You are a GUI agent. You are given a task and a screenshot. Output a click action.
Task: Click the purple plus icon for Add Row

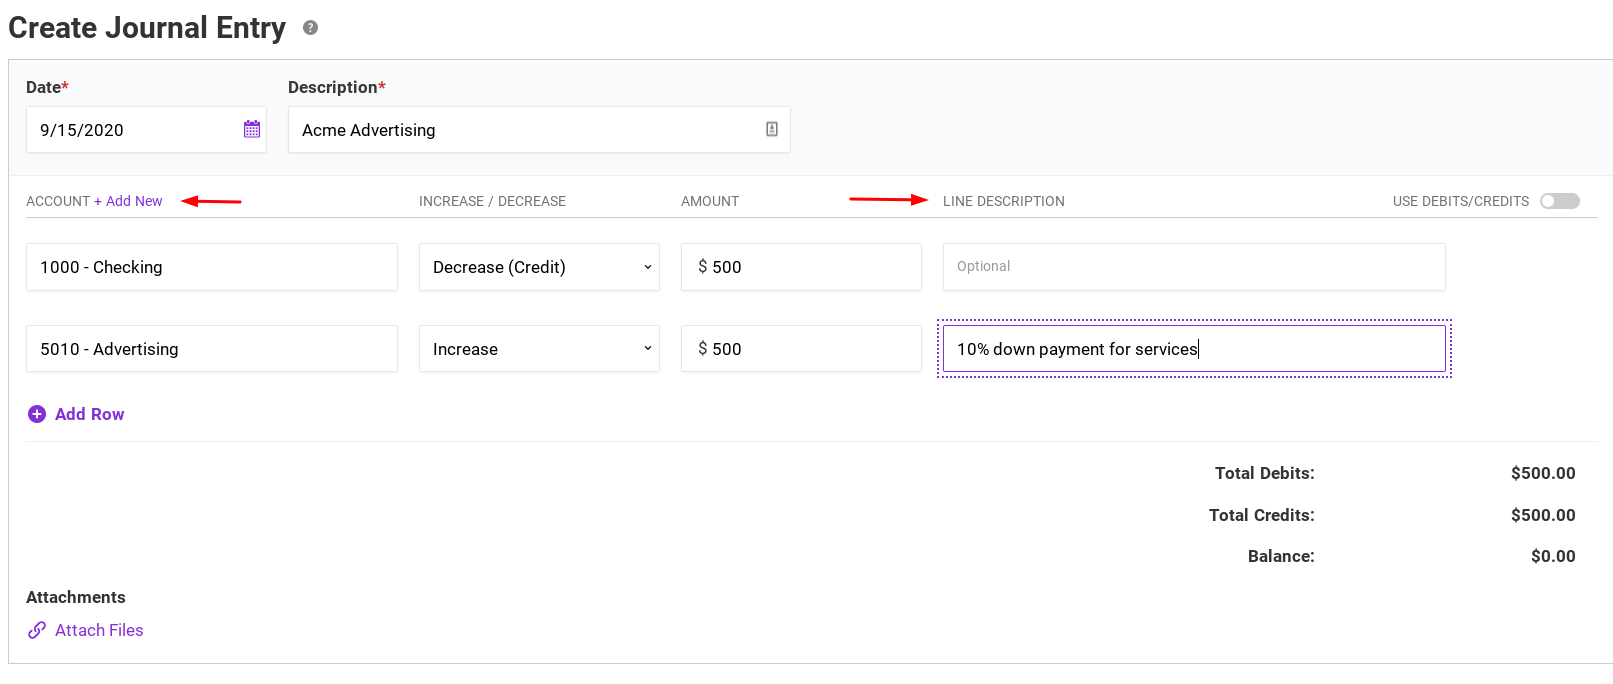tap(37, 414)
